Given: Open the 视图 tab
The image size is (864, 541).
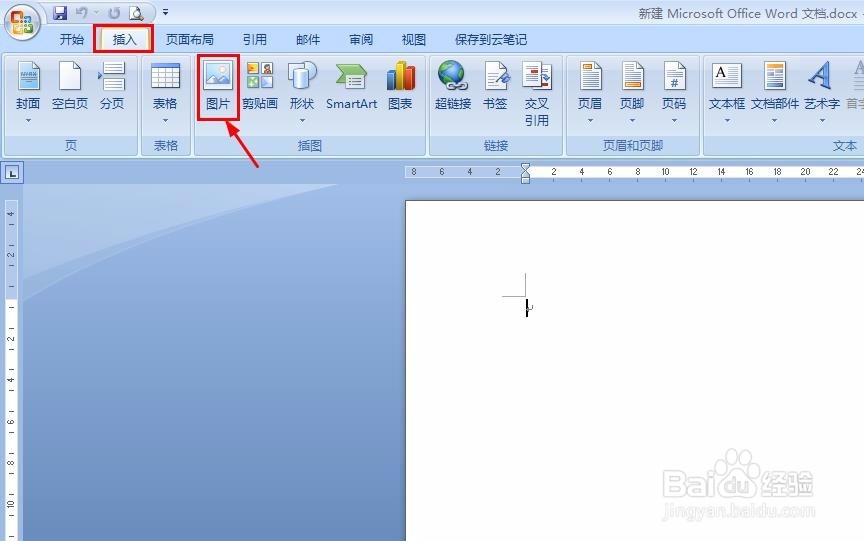Looking at the screenshot, I should tap(414, 40).
